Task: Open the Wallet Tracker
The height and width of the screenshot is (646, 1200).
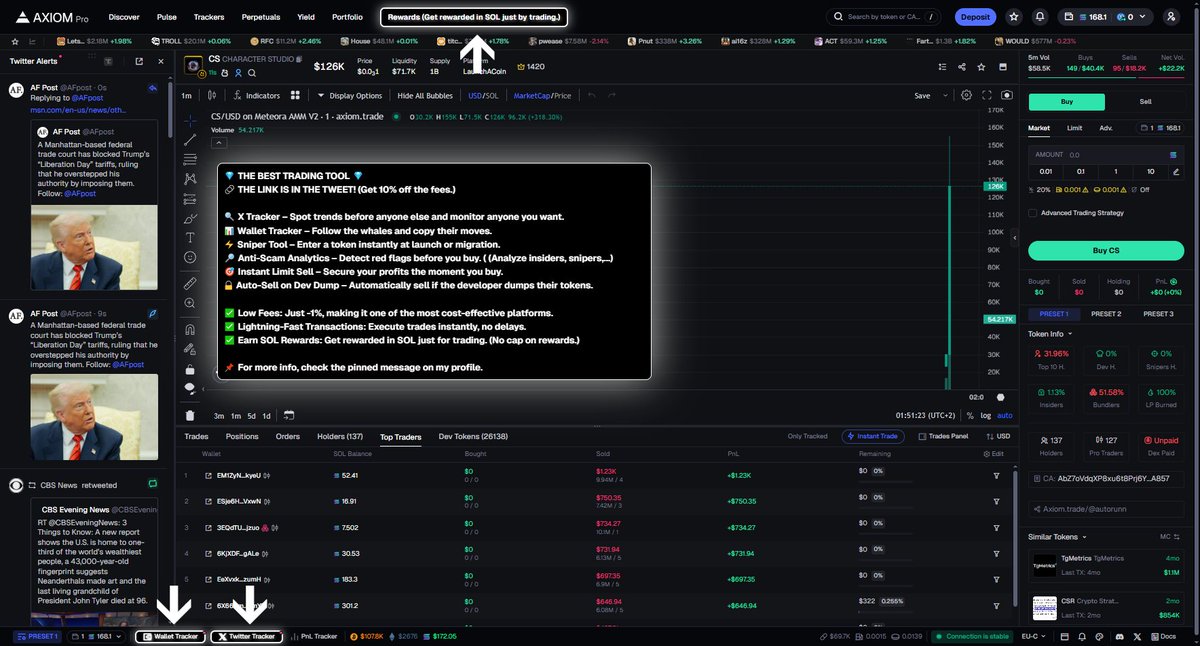Action: coord(171,636)
